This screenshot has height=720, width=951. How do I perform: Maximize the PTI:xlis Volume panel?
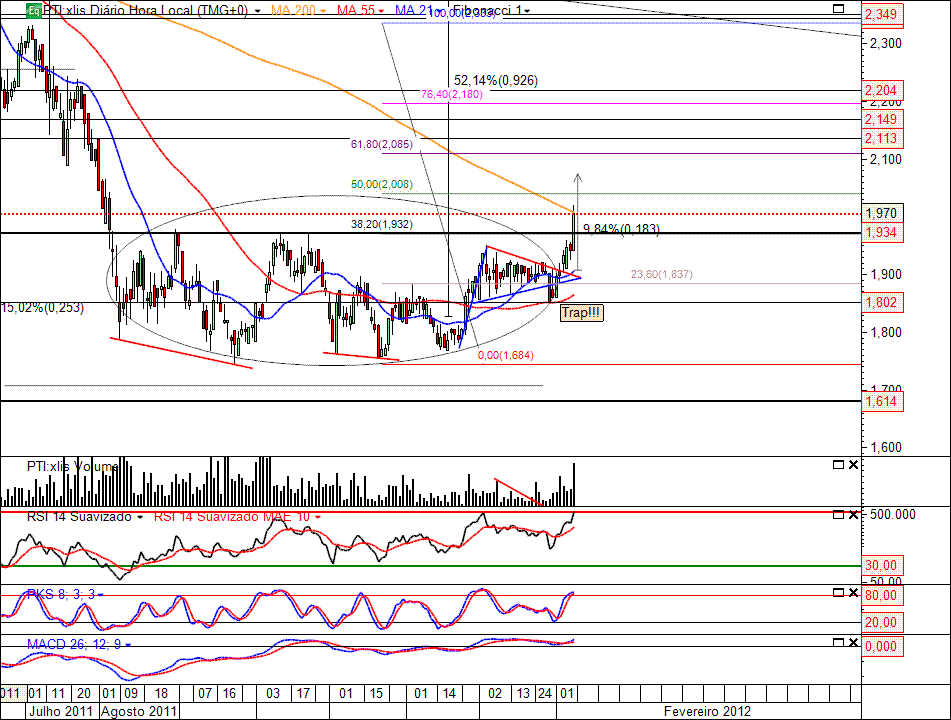[x=838, y=465]
